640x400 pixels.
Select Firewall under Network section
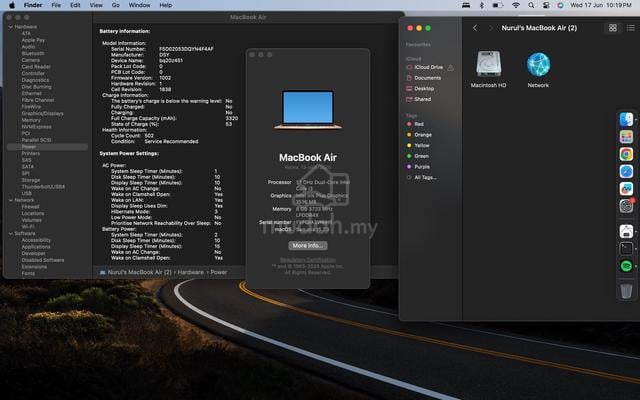pyautogui.click(x=30, y=207)
